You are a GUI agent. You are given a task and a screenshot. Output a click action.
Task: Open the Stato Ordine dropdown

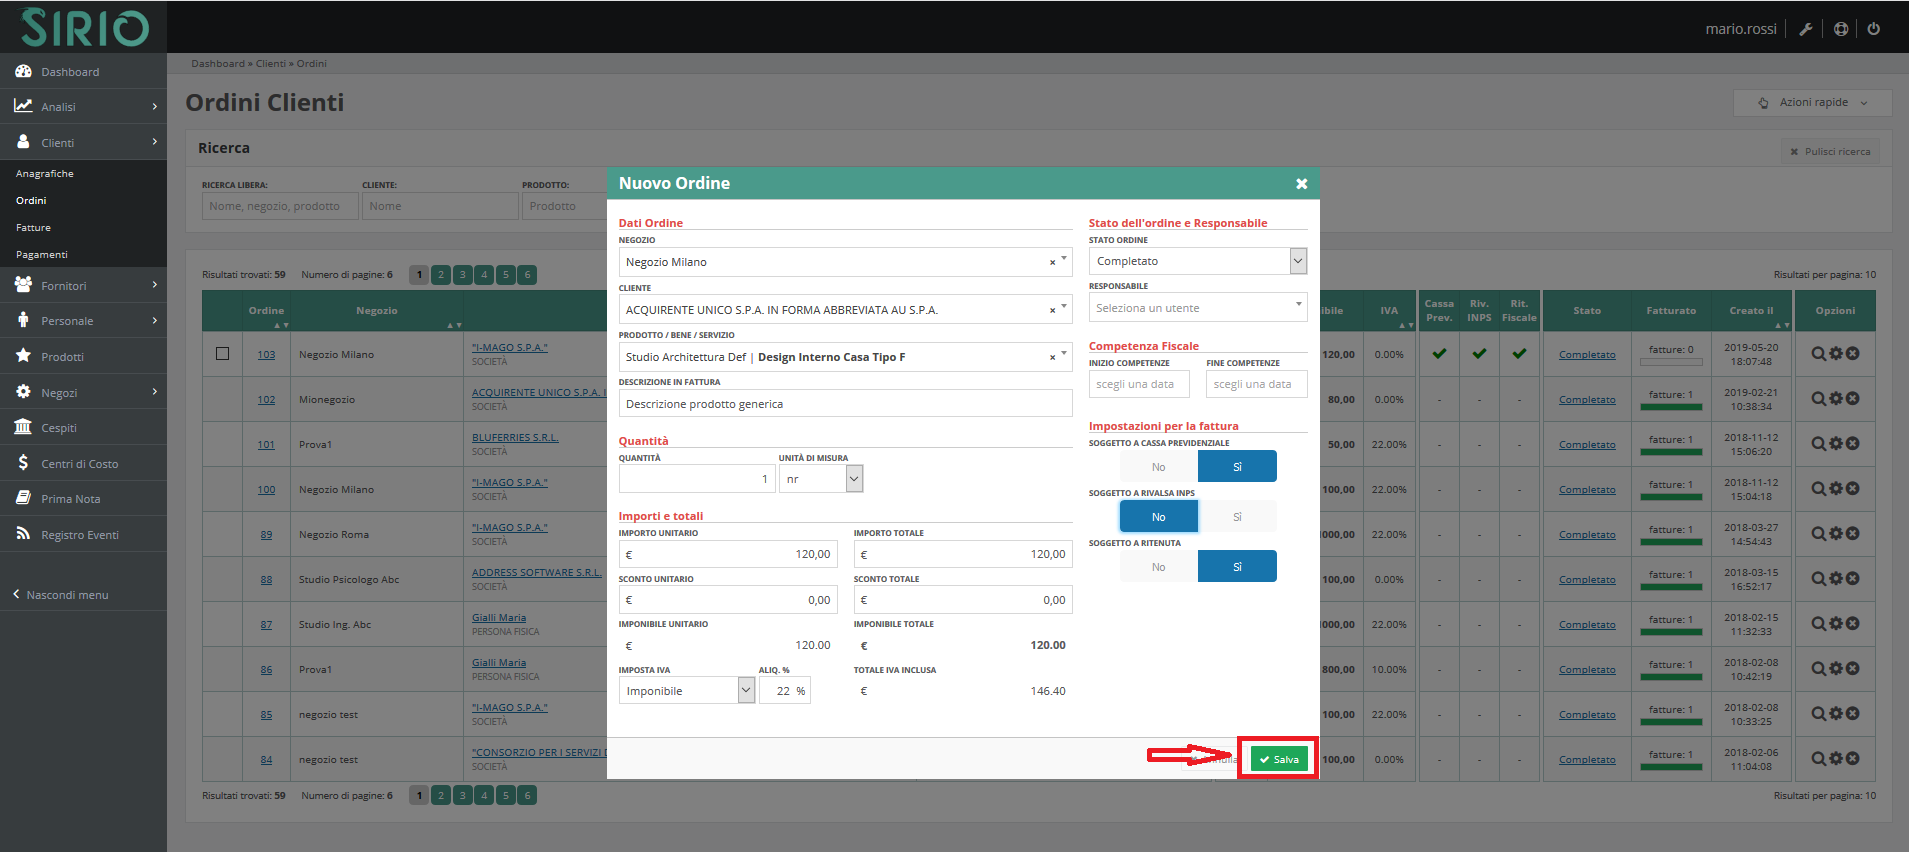1297,261
